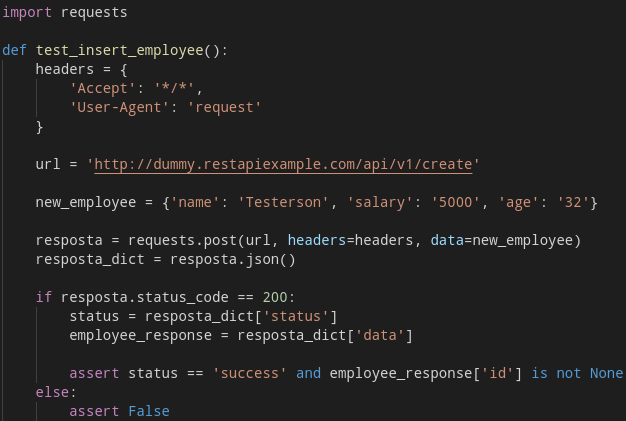
Task: Click the number 200 in the if condition
Action: click(275, 297)
